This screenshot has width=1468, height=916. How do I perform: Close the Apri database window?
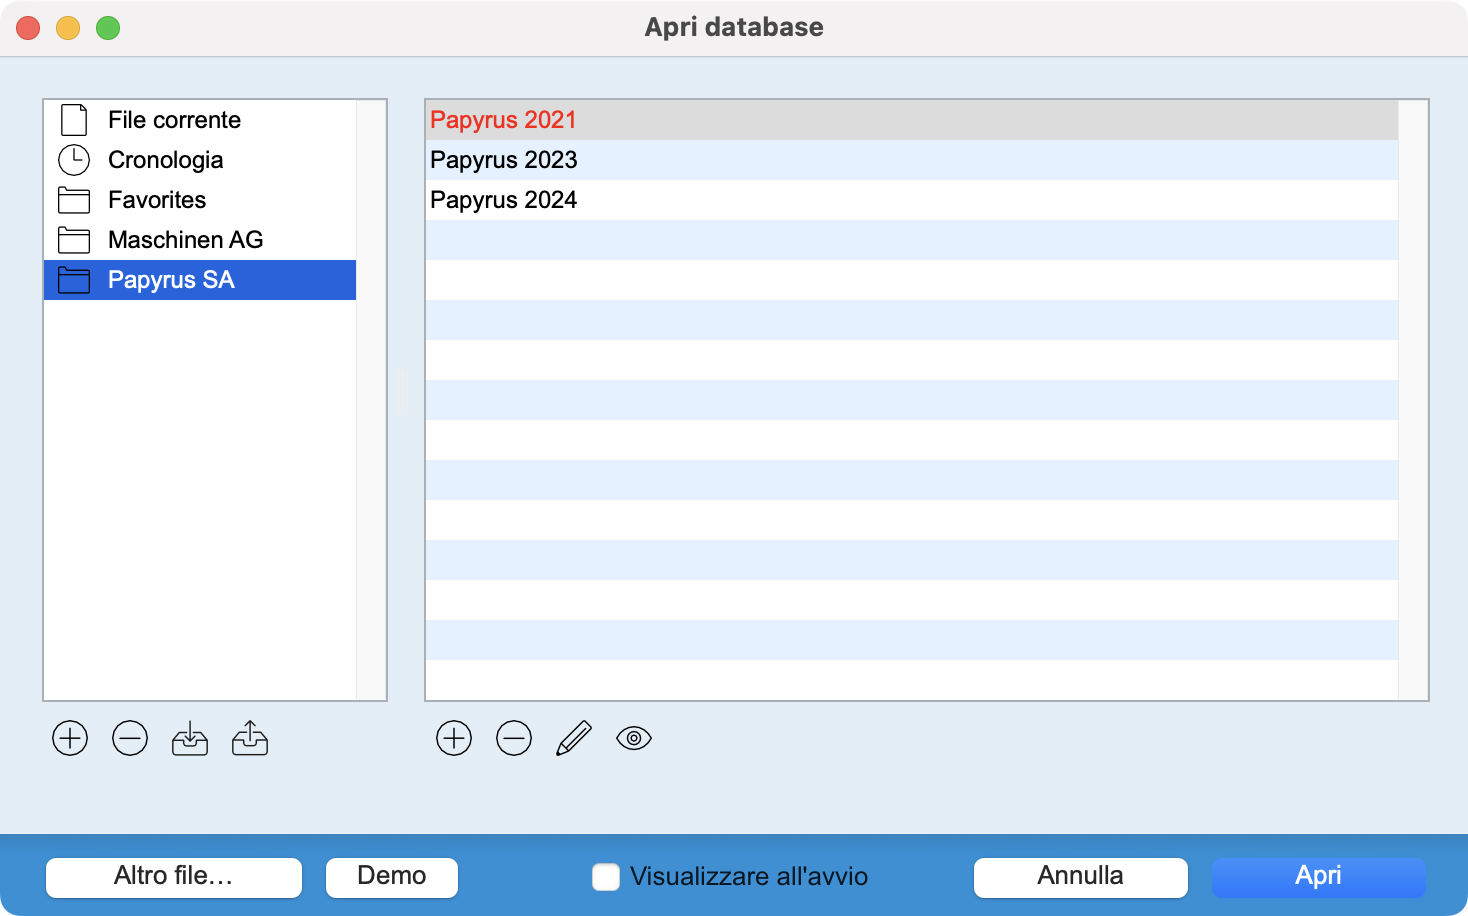coord(28,28)
